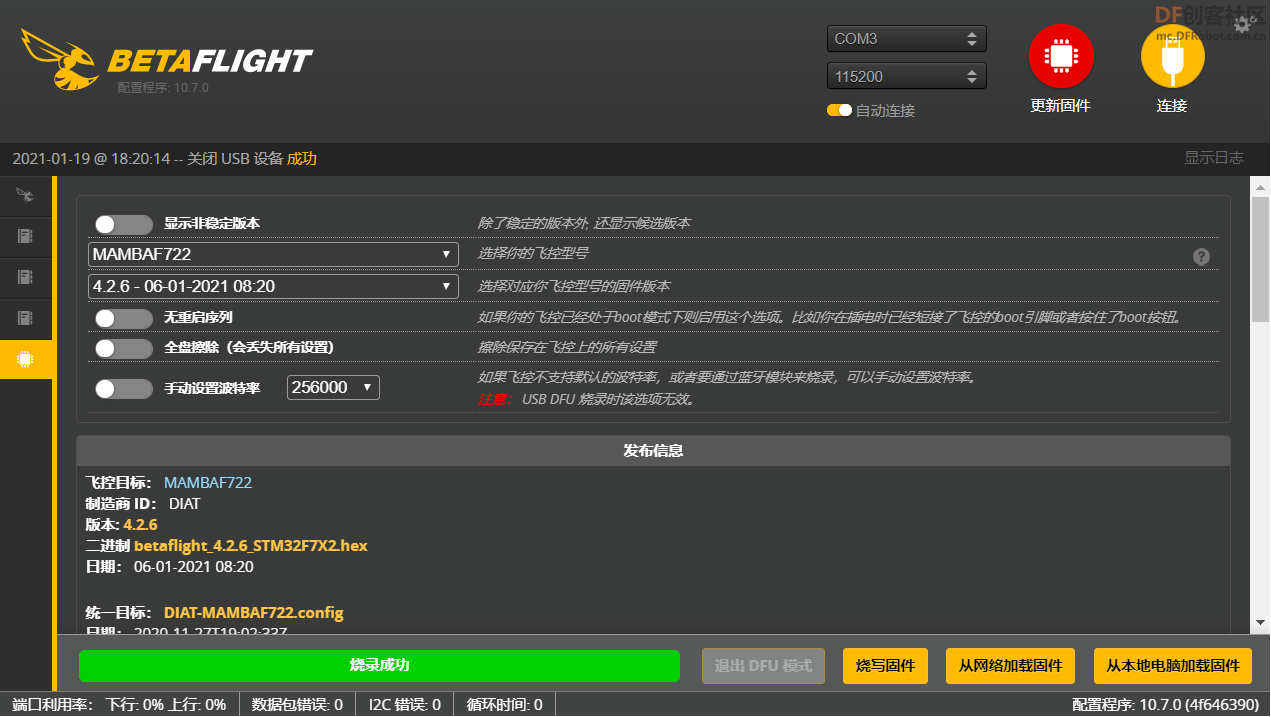The image size is (1271, 717).
Task: Toggle 无重启序列 switch
Action: (x=124, y=318)
